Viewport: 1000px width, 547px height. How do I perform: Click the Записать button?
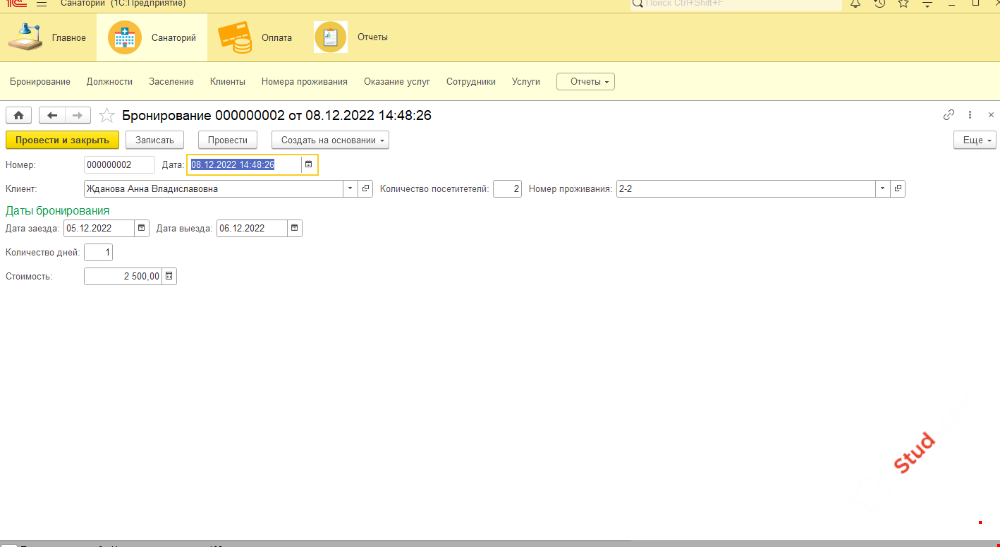point(155,140)
